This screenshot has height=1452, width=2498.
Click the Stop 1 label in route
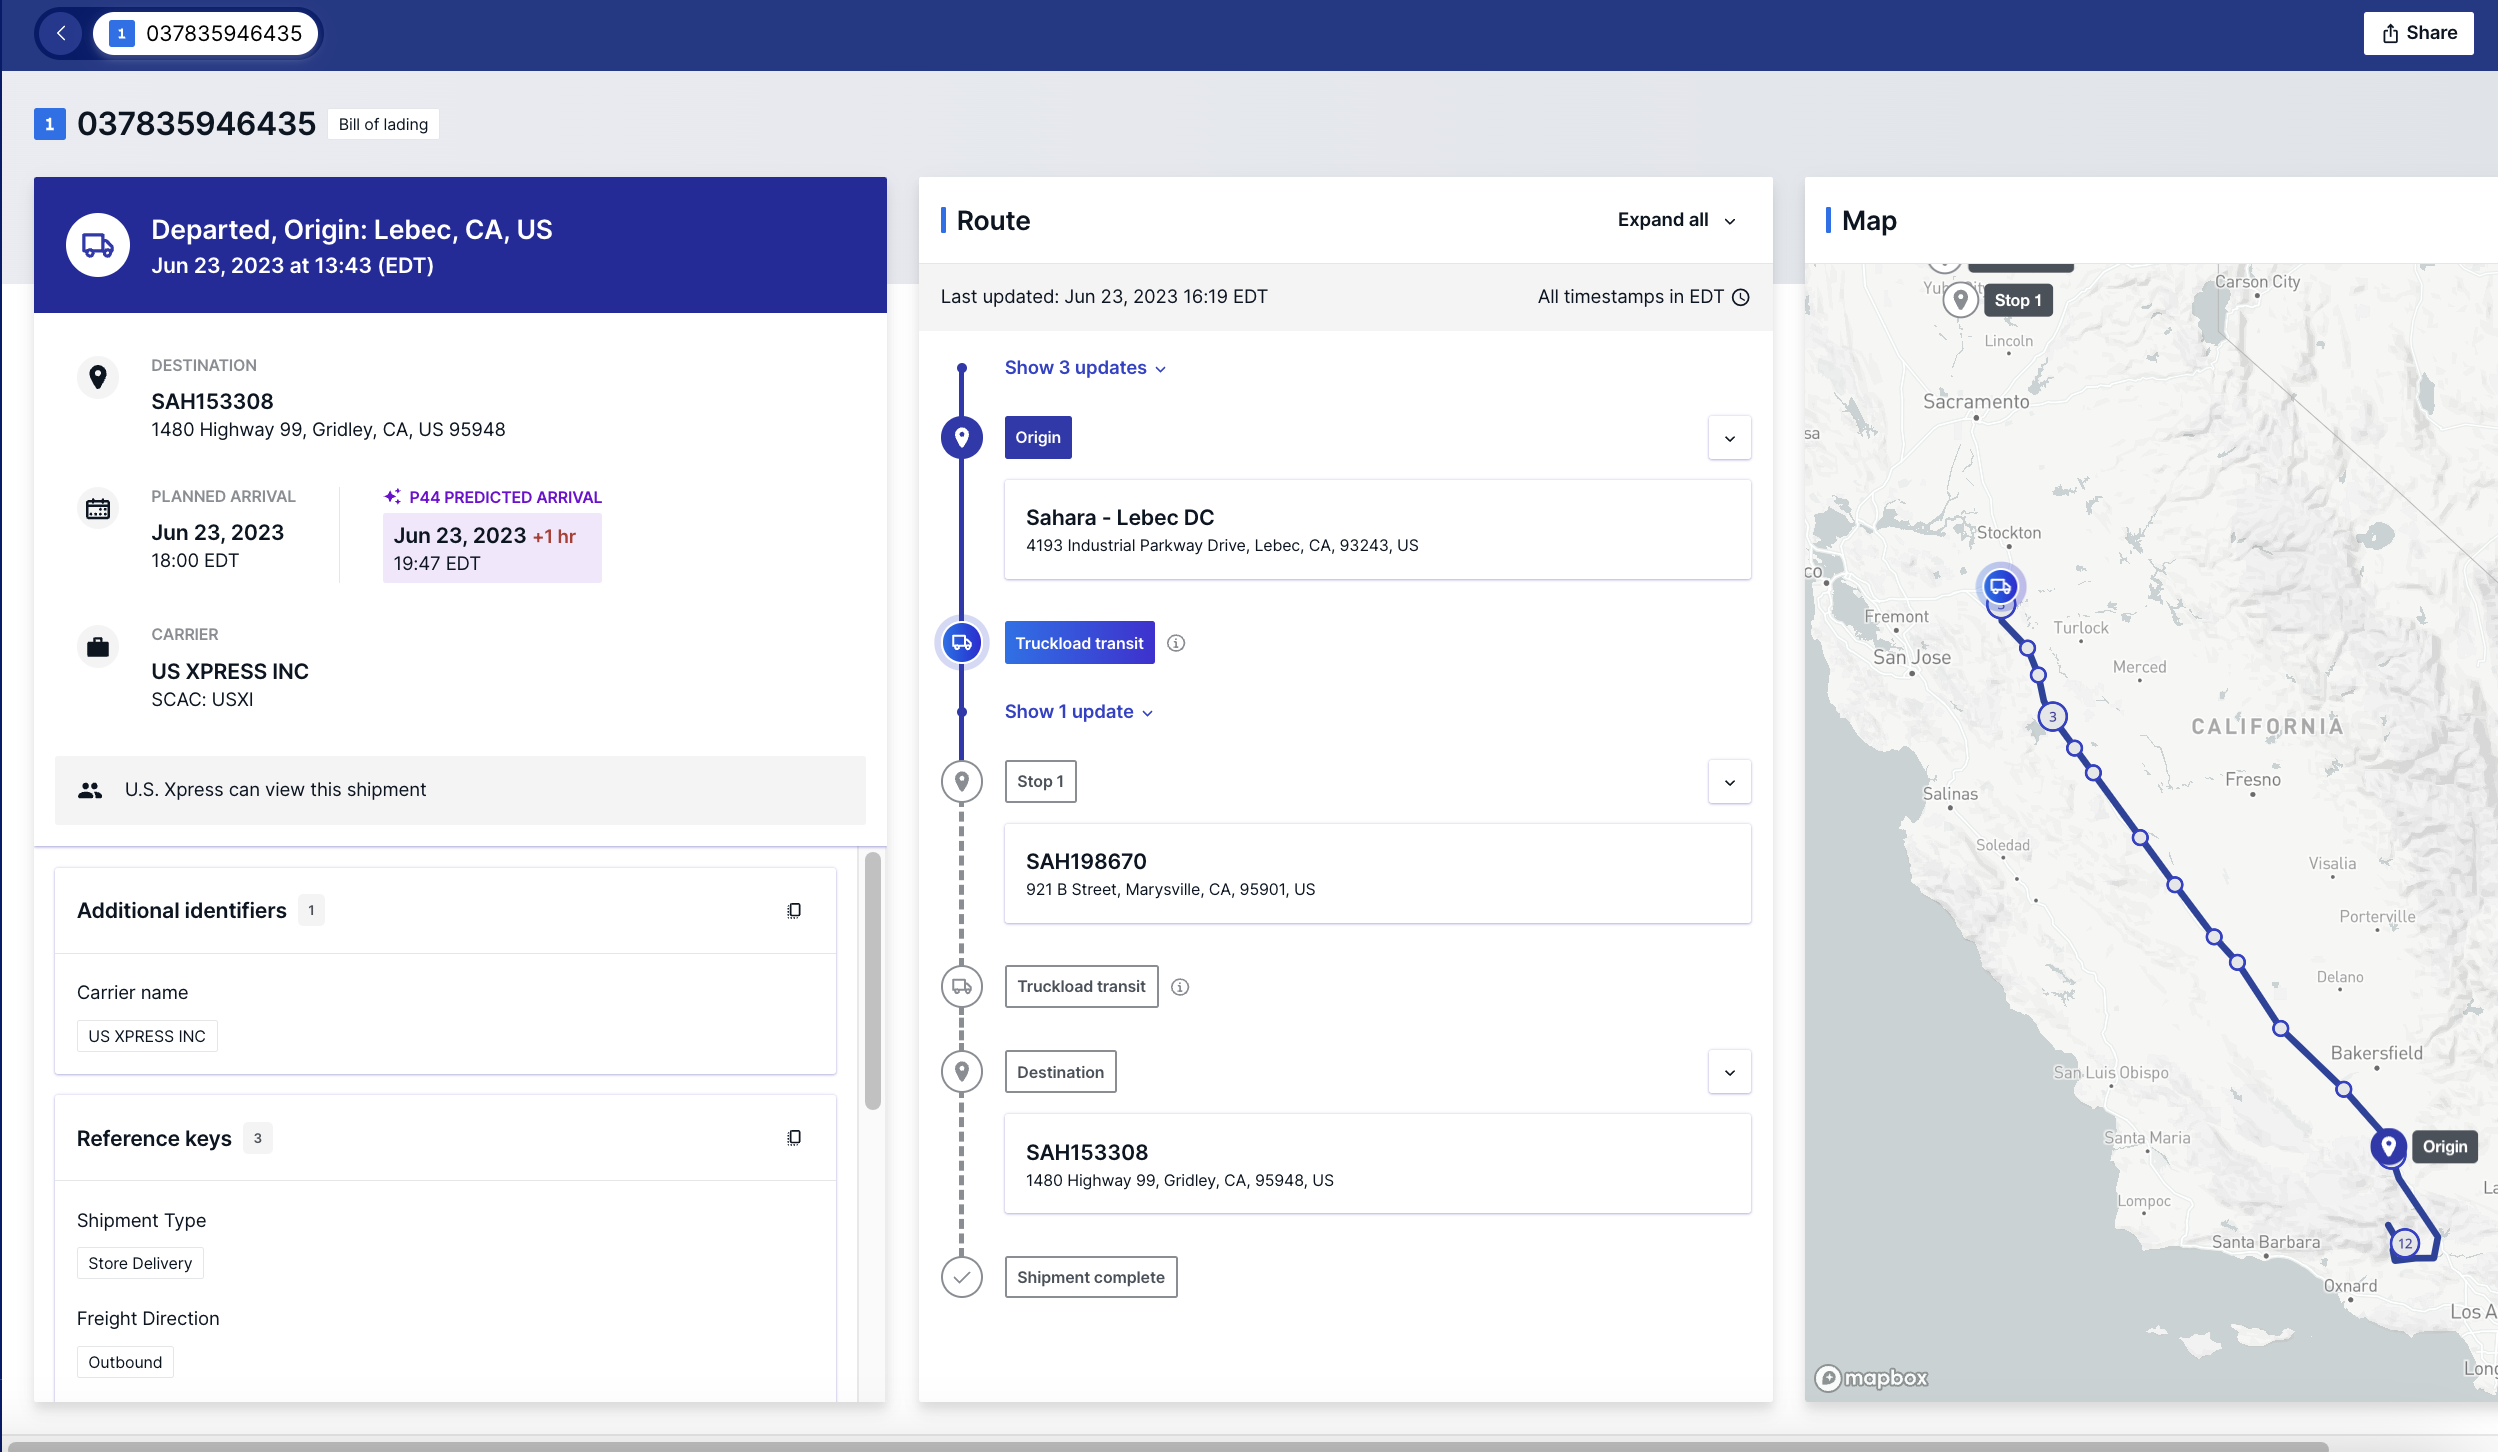coord(1040,781)
